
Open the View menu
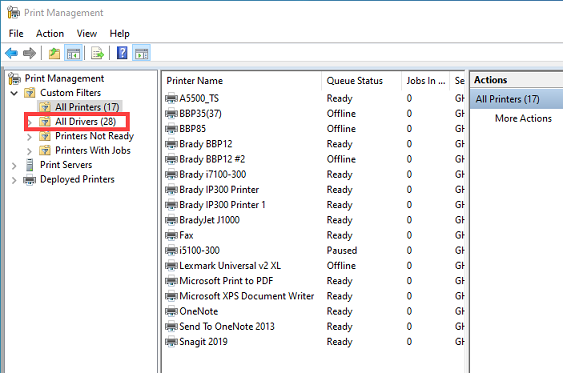pos(87,34)
